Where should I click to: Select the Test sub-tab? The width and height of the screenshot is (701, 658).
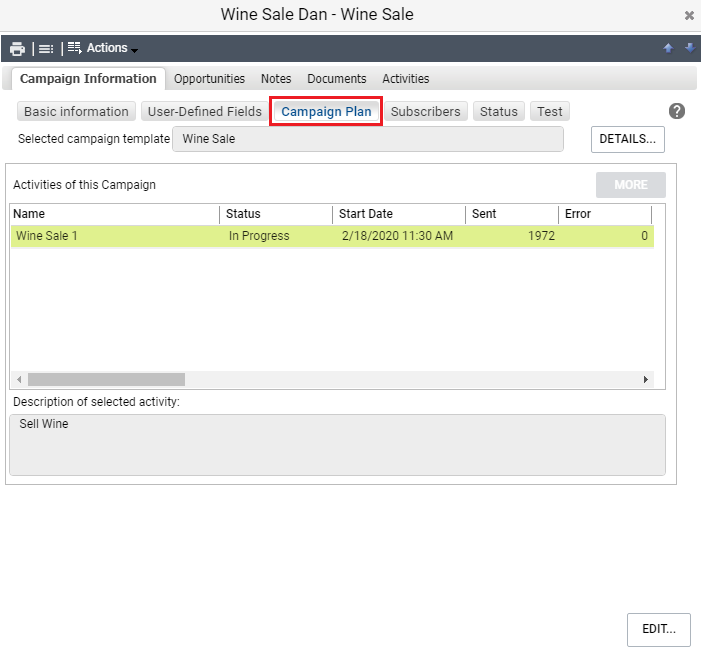click(x=549, y=111)
